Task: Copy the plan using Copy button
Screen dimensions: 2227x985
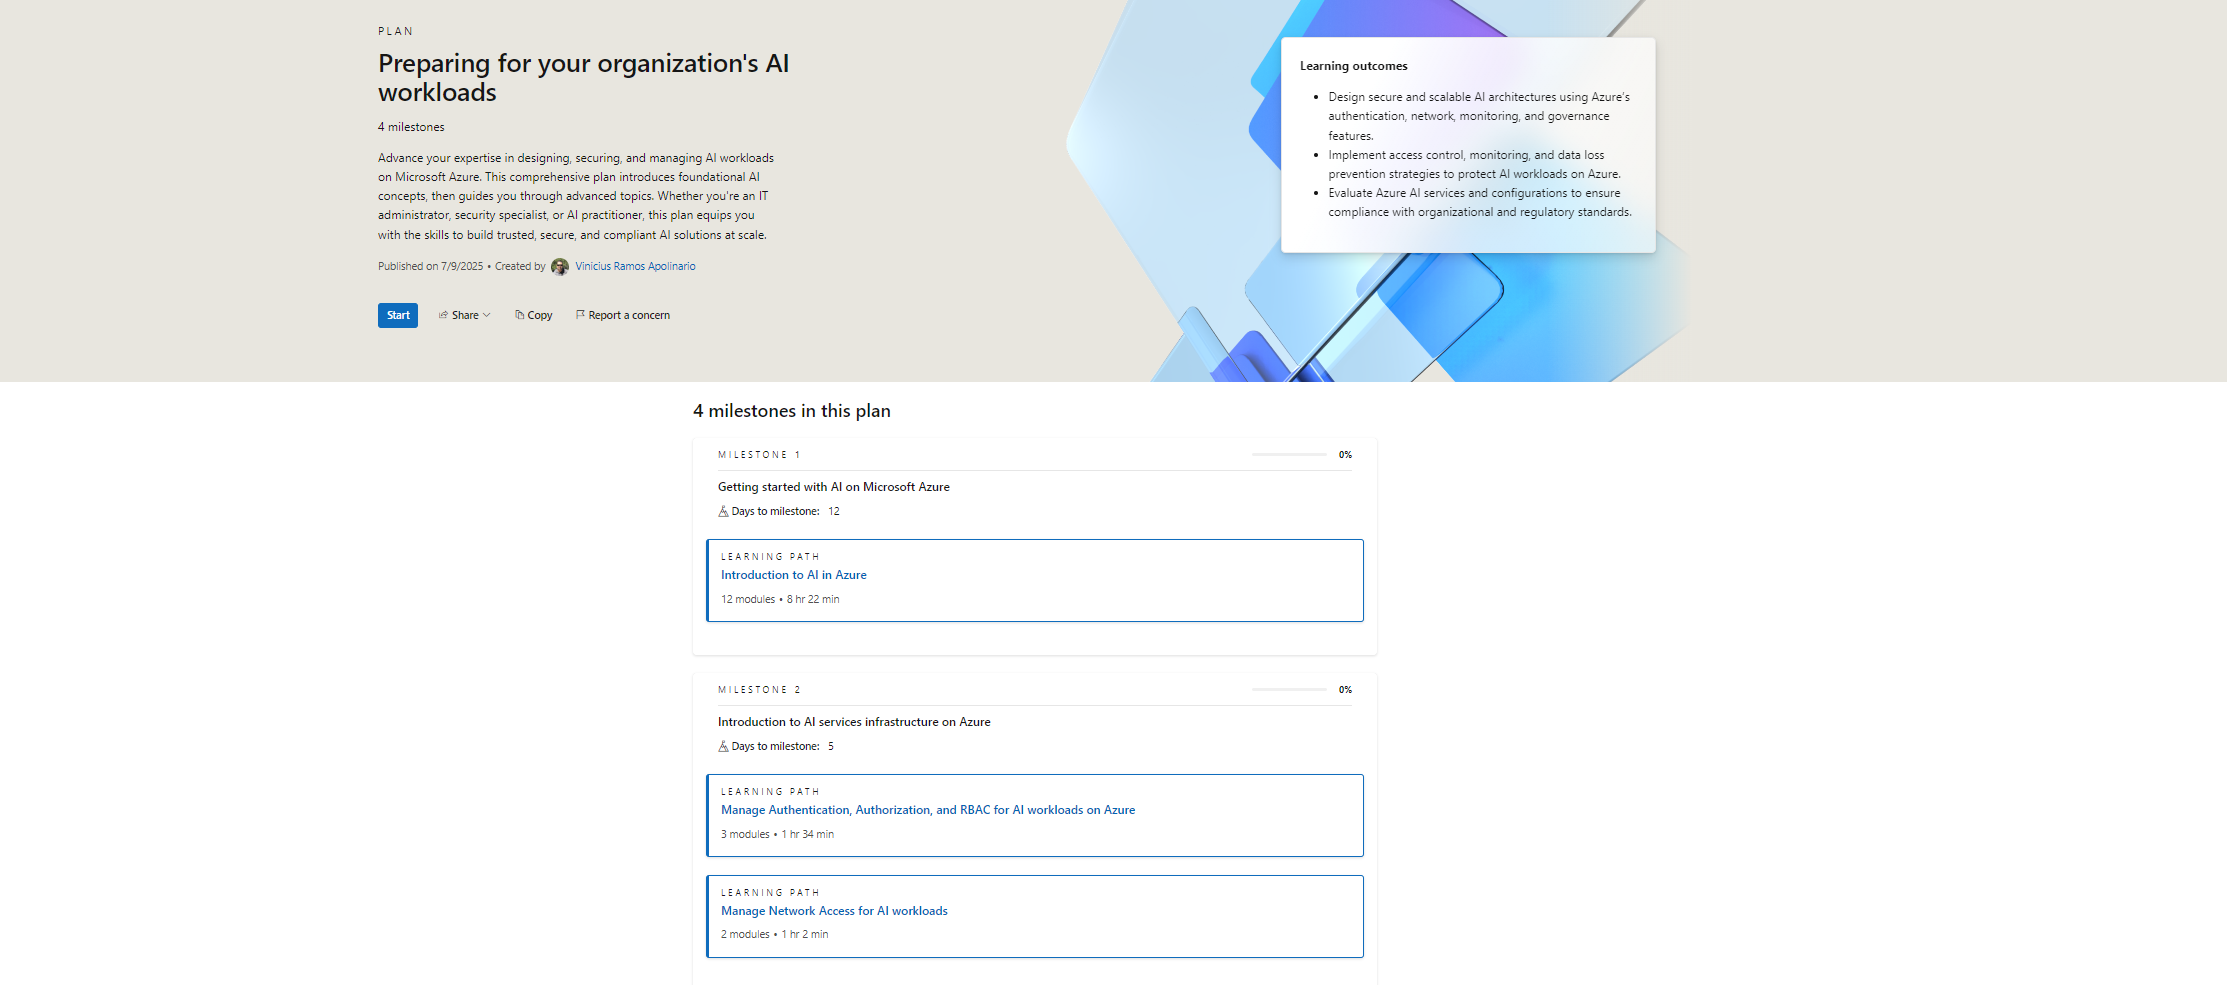Action: (534, 315)
